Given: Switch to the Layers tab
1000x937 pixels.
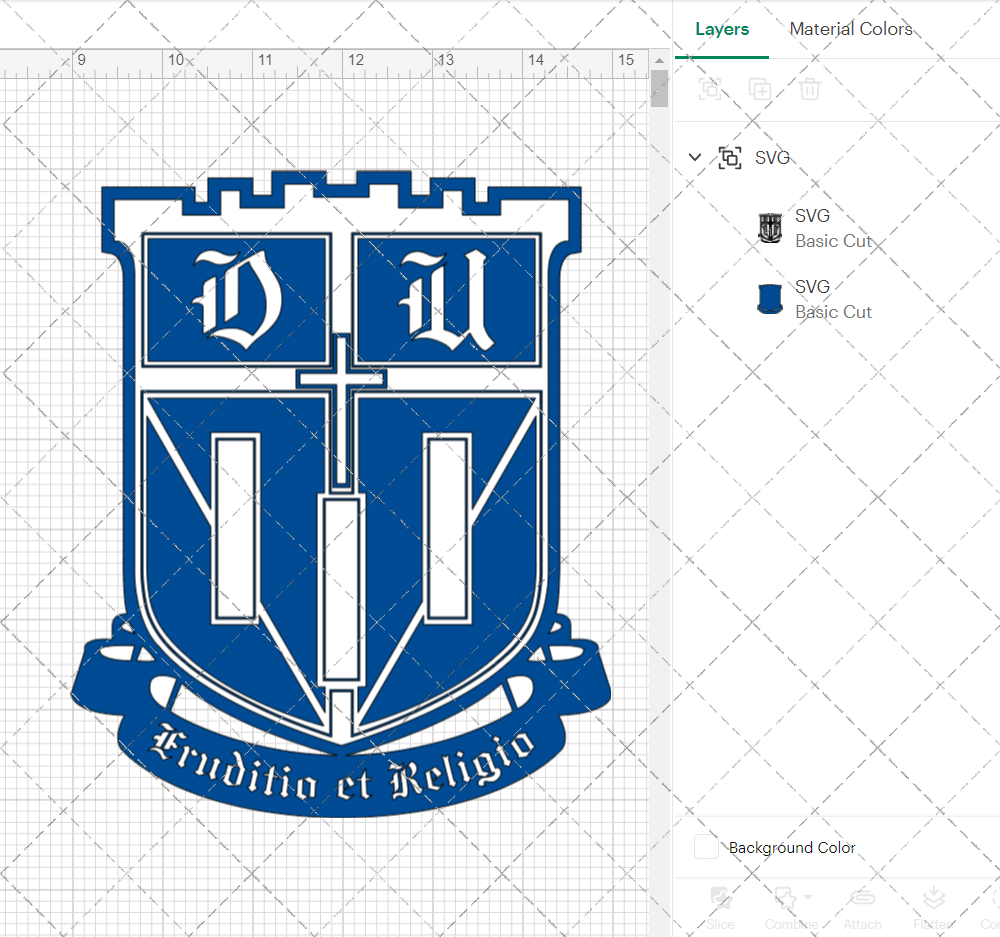Looking at the screenshot, I should (x=722, y=29).
